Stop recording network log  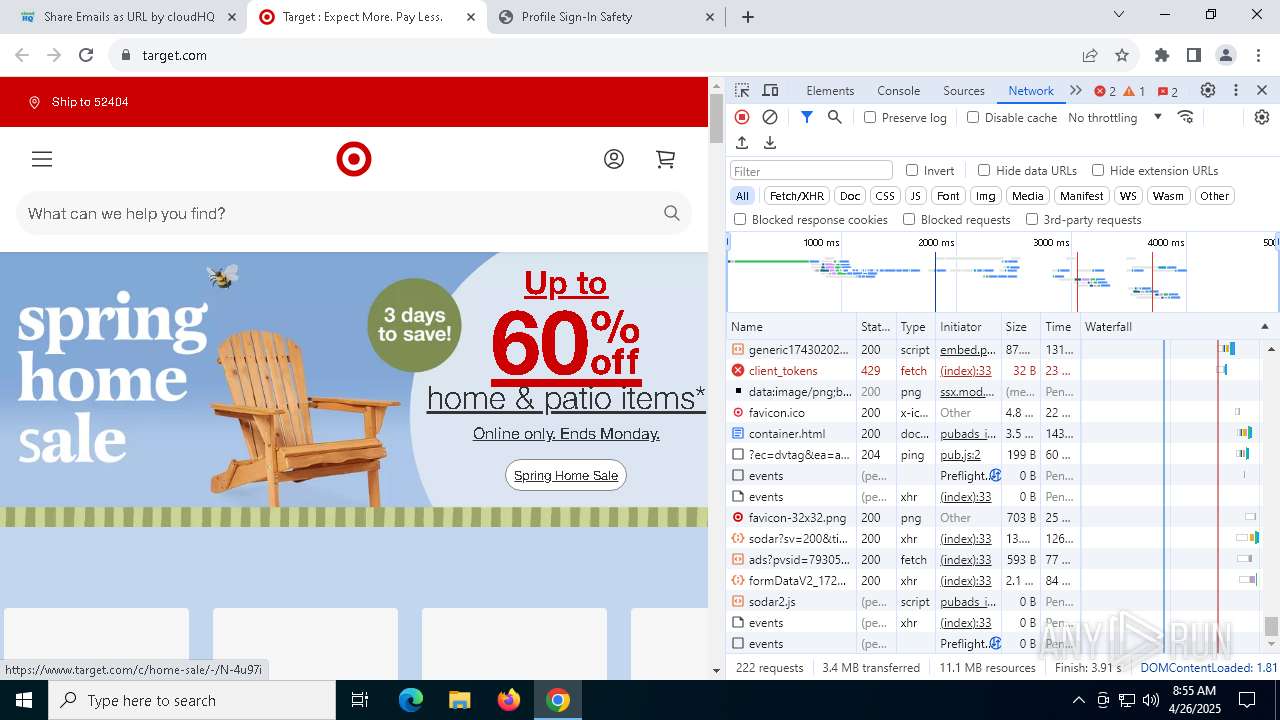742,117
